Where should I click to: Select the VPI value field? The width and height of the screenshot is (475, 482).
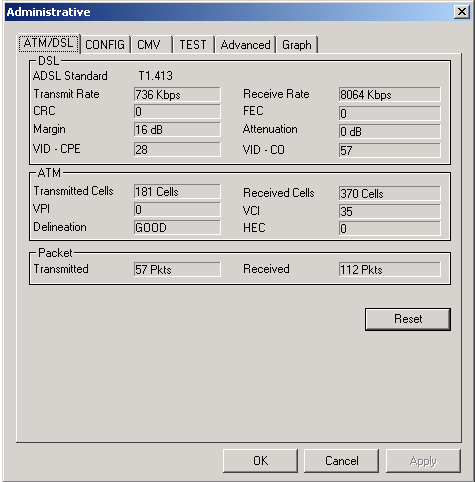coord(177,210)
